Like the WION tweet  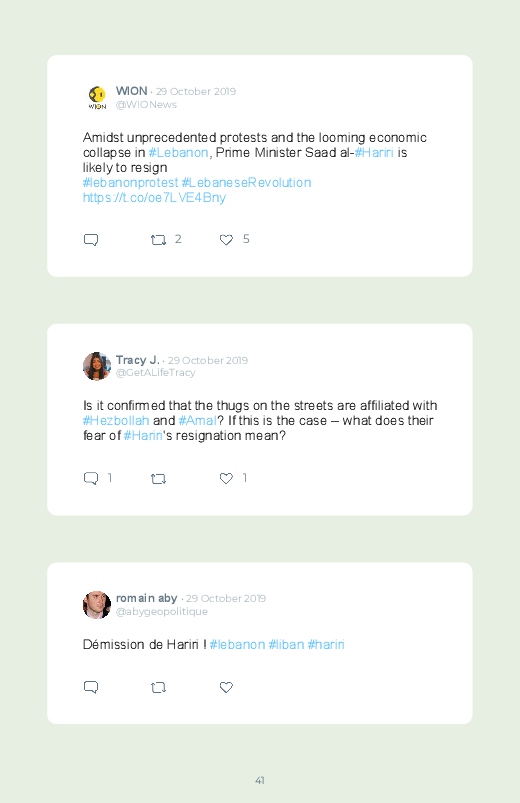pos(226,240)
